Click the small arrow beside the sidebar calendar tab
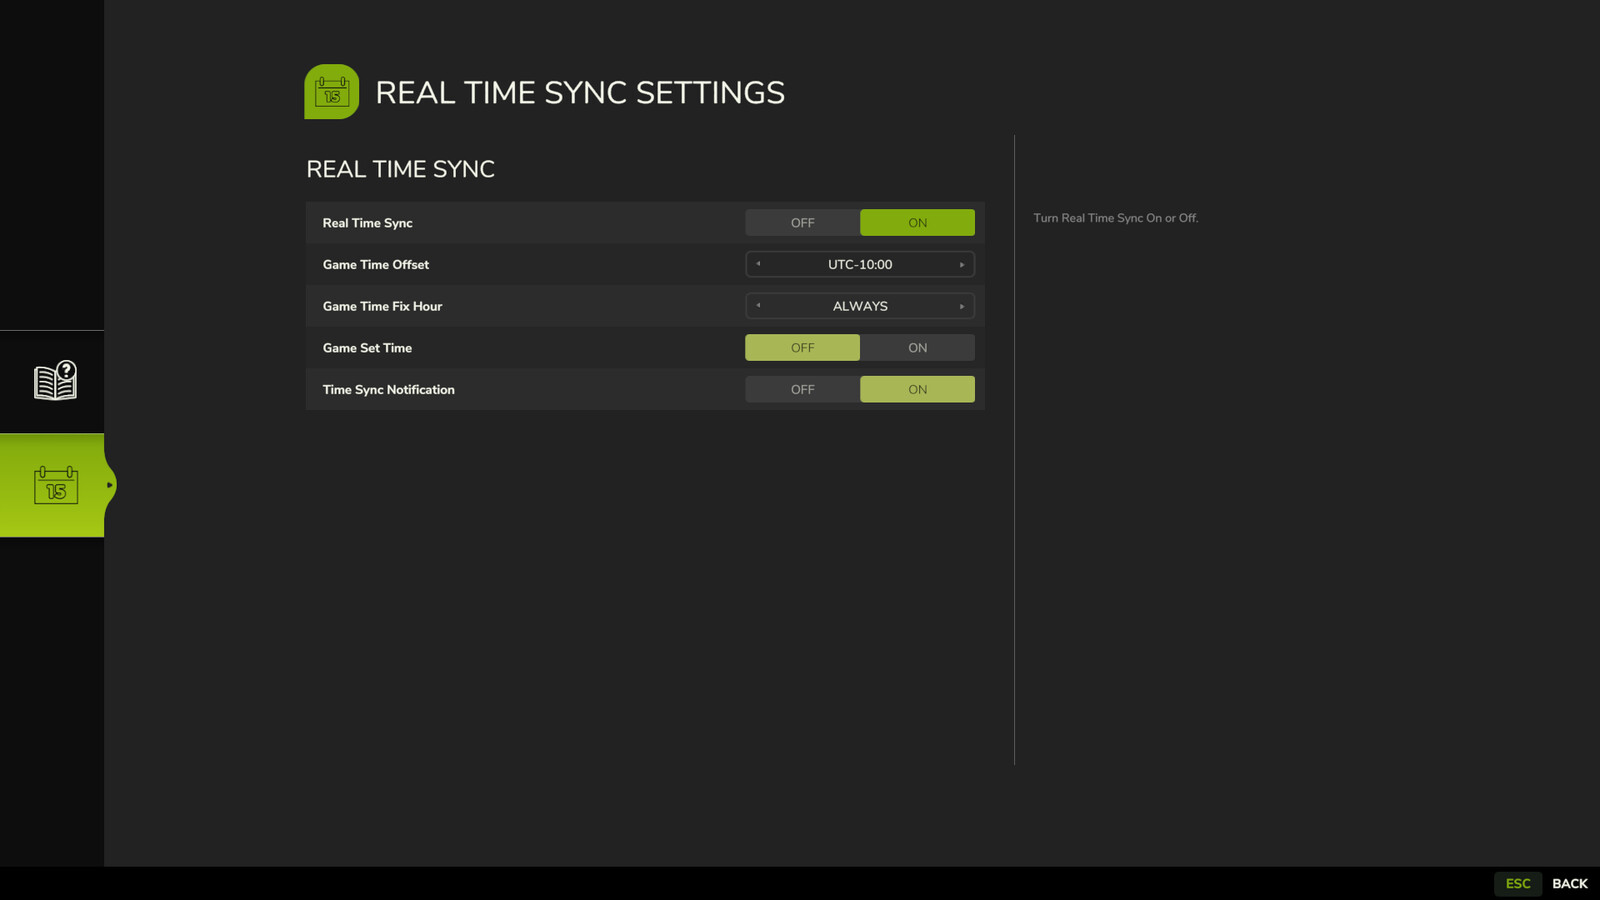 point(110,485)
